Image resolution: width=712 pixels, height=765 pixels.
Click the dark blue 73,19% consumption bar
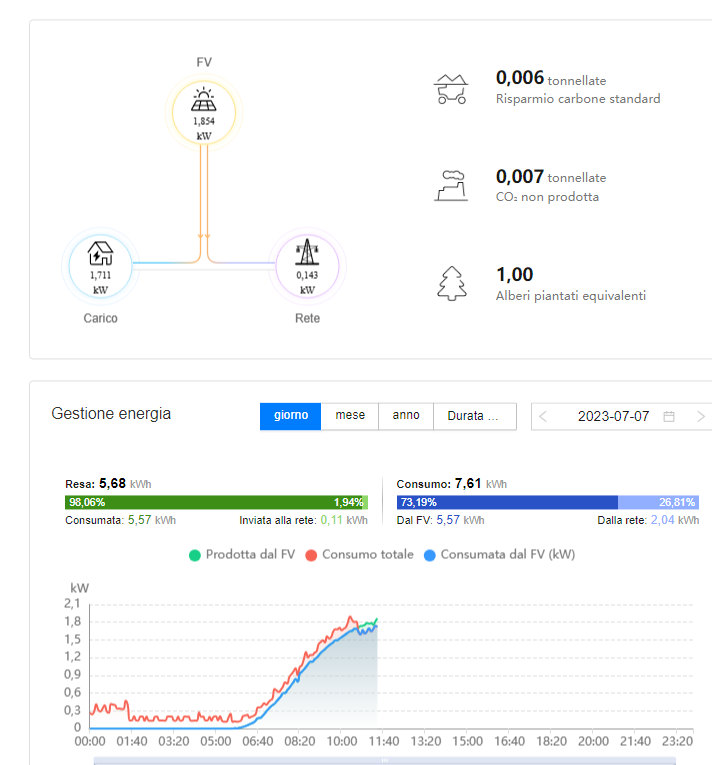pyautogui.click(x=507, y=502)
